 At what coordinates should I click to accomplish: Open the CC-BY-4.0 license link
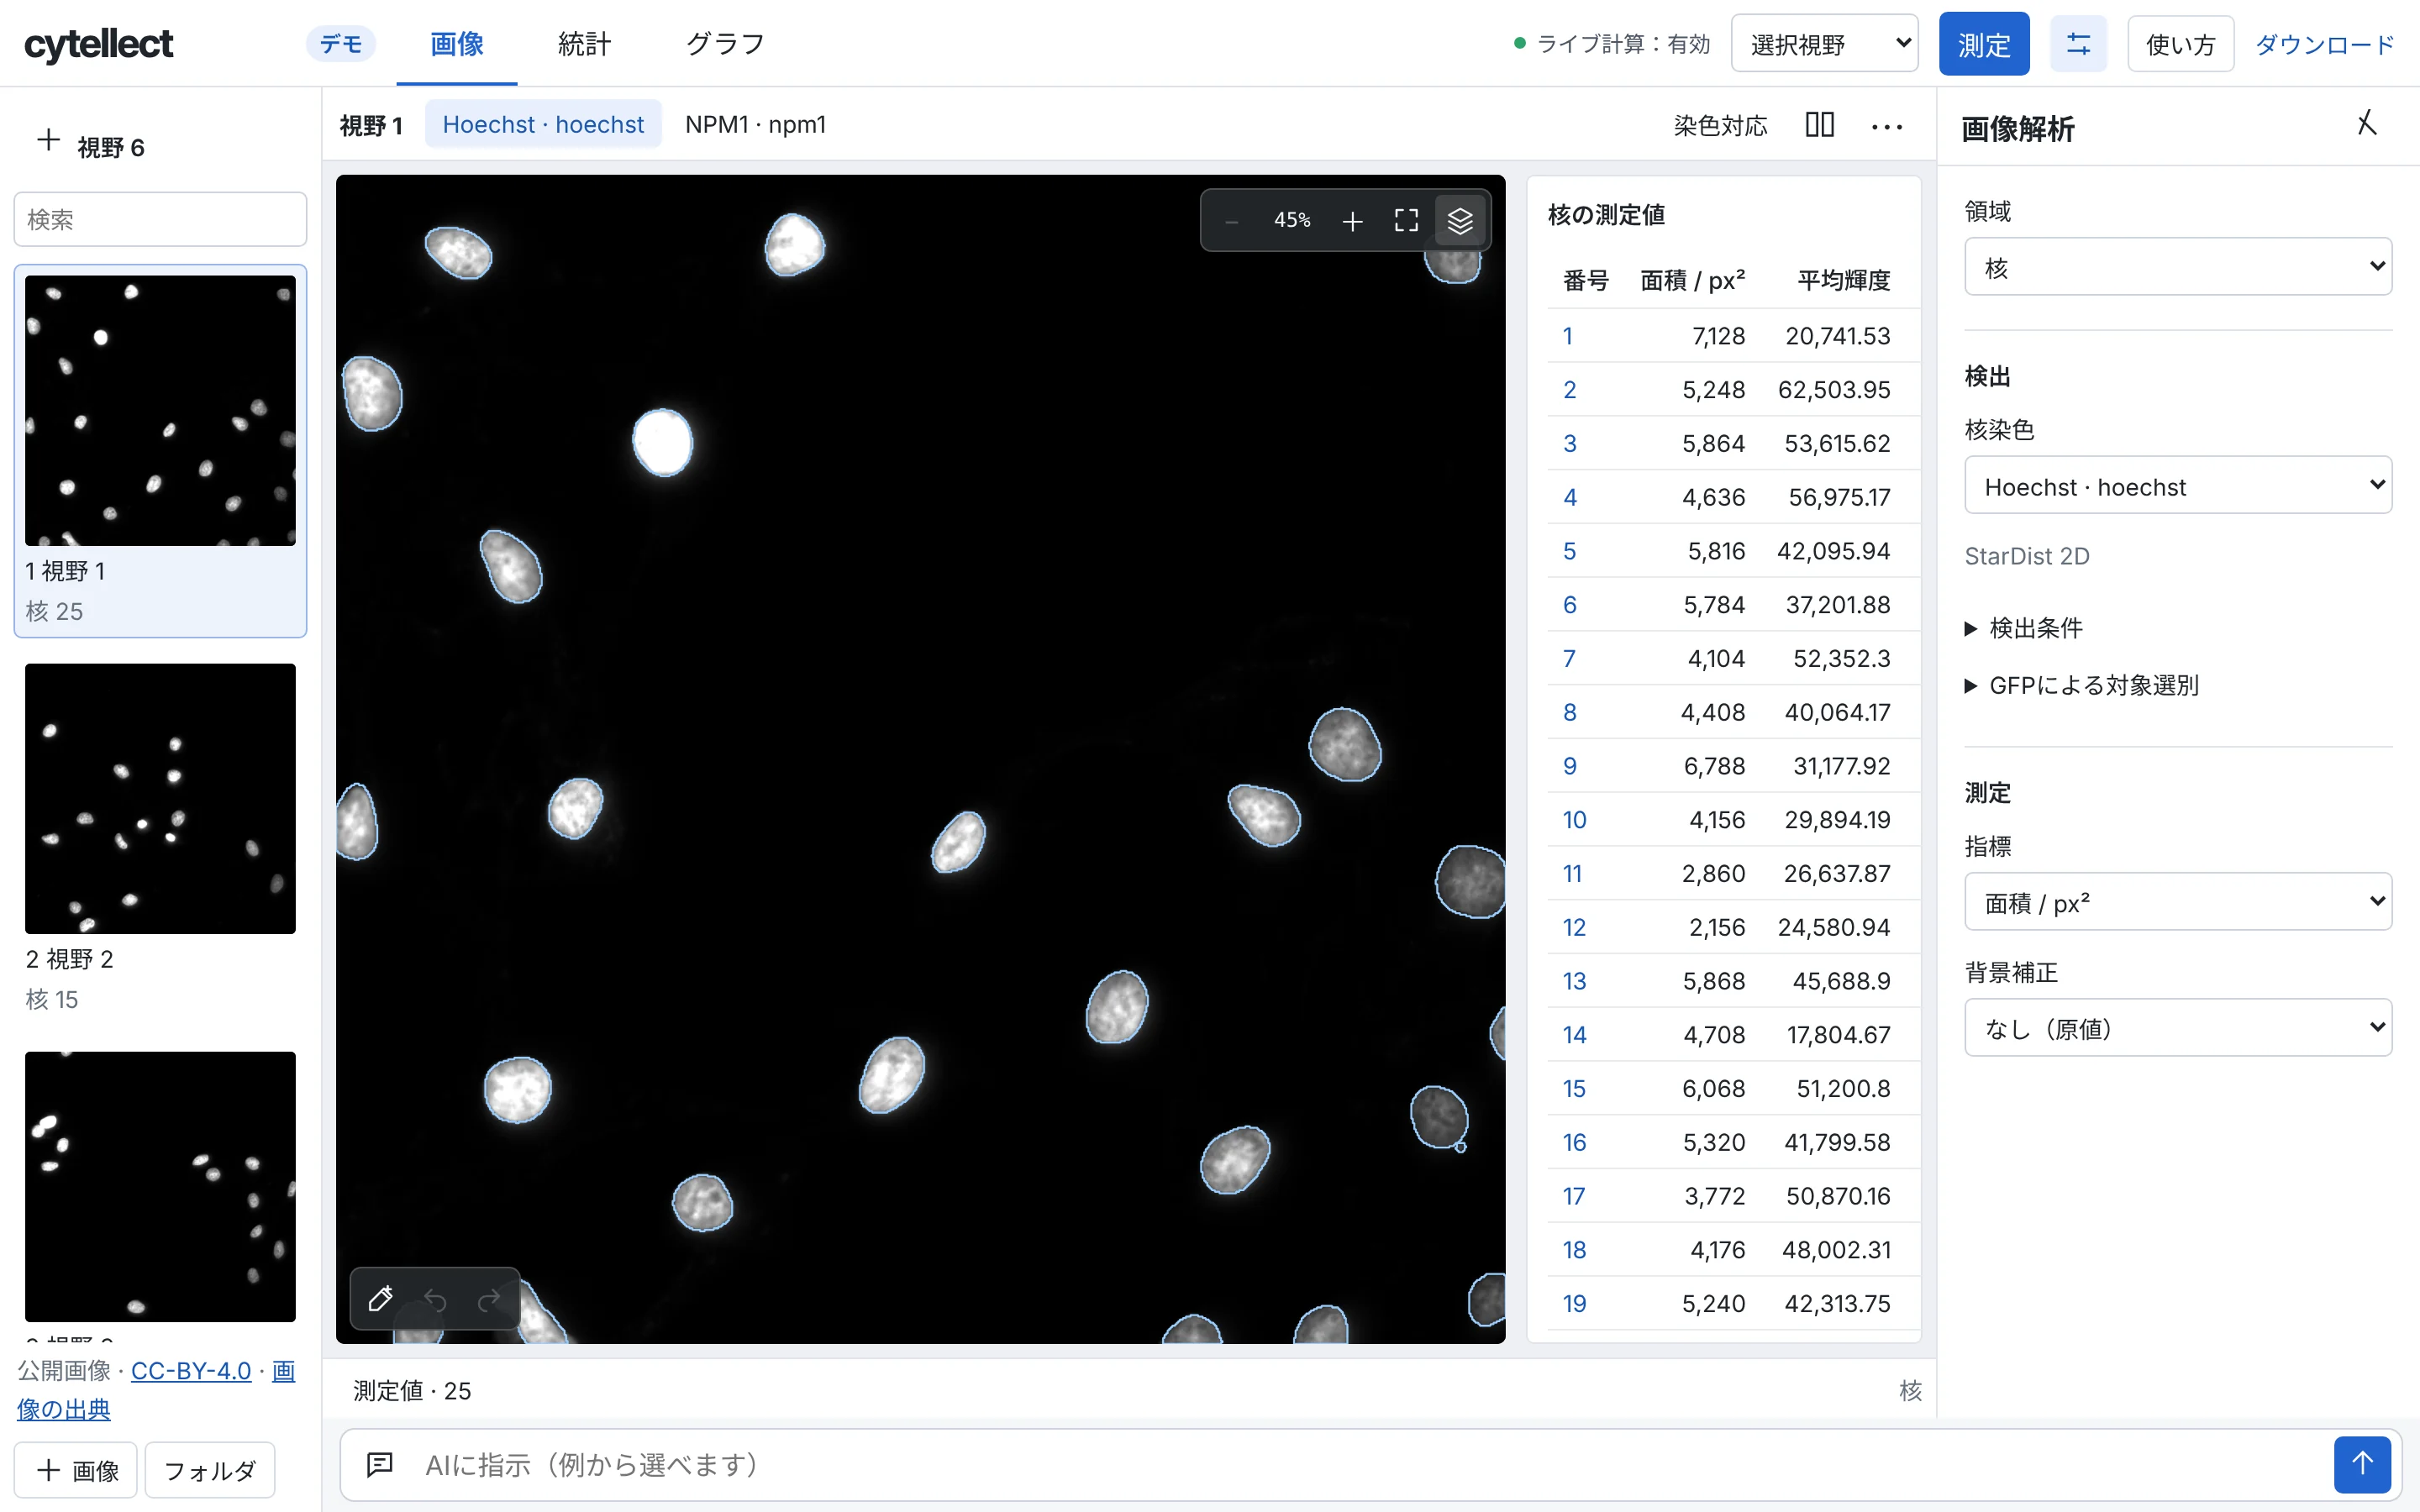191,1370
